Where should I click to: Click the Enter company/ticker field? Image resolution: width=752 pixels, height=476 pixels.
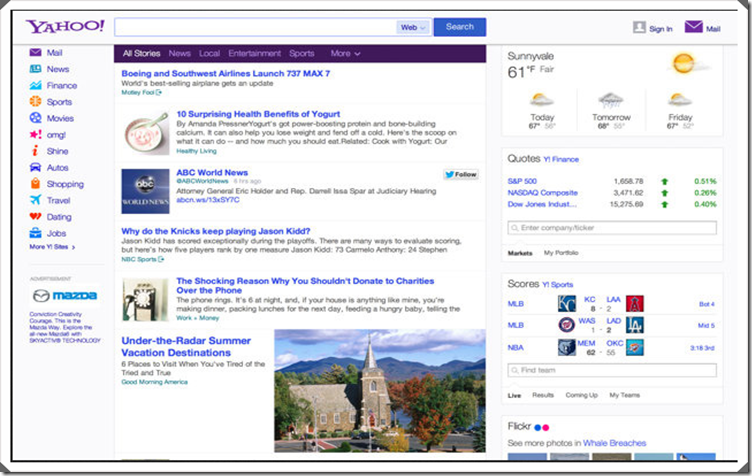(612, 228)
